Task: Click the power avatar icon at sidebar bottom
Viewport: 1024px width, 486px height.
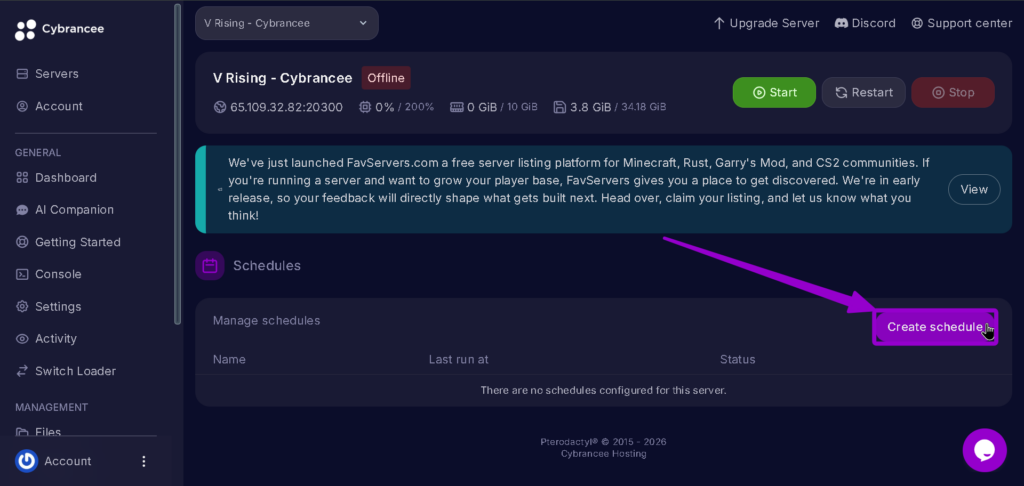Action: pos(27,461)
